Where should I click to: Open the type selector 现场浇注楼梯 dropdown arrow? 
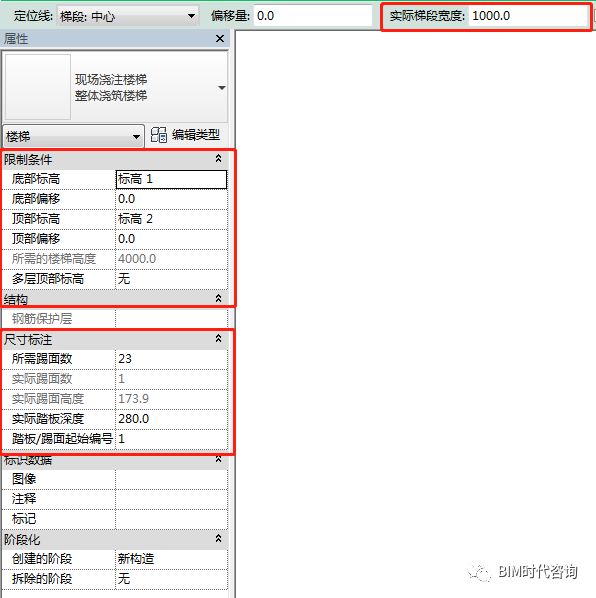pos(222,88)
